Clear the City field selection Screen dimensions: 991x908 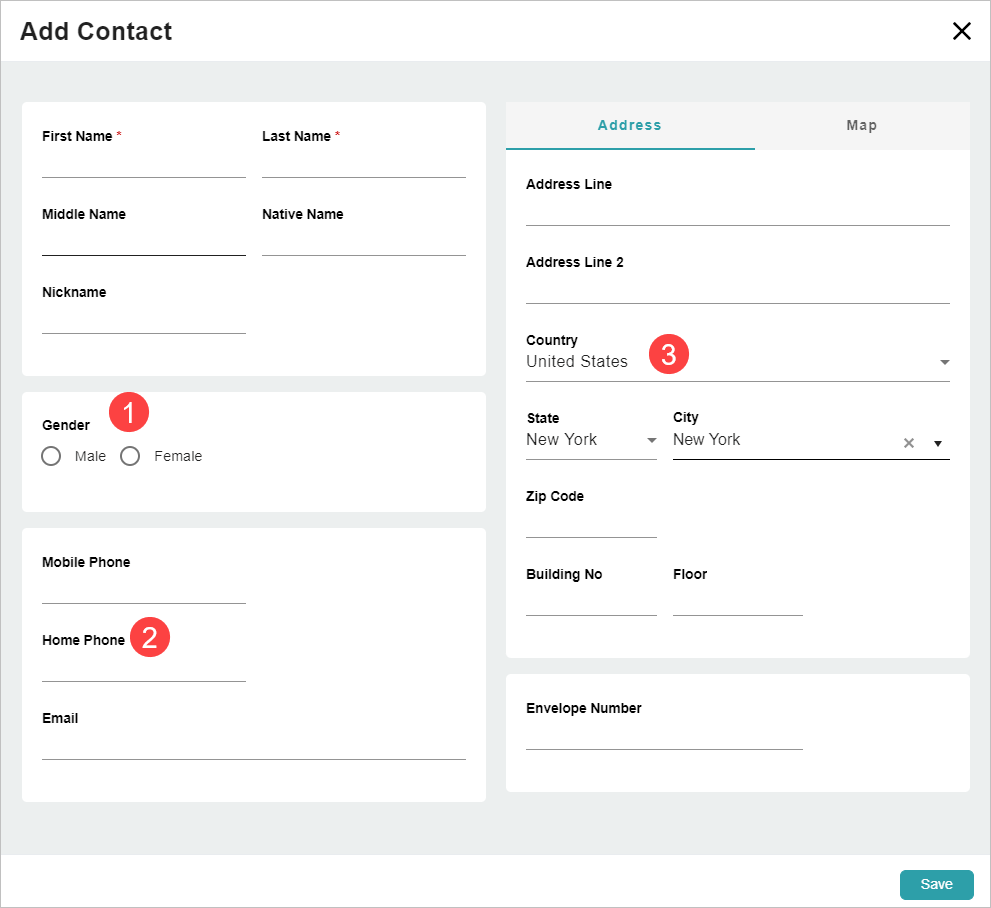coord(909,443)
